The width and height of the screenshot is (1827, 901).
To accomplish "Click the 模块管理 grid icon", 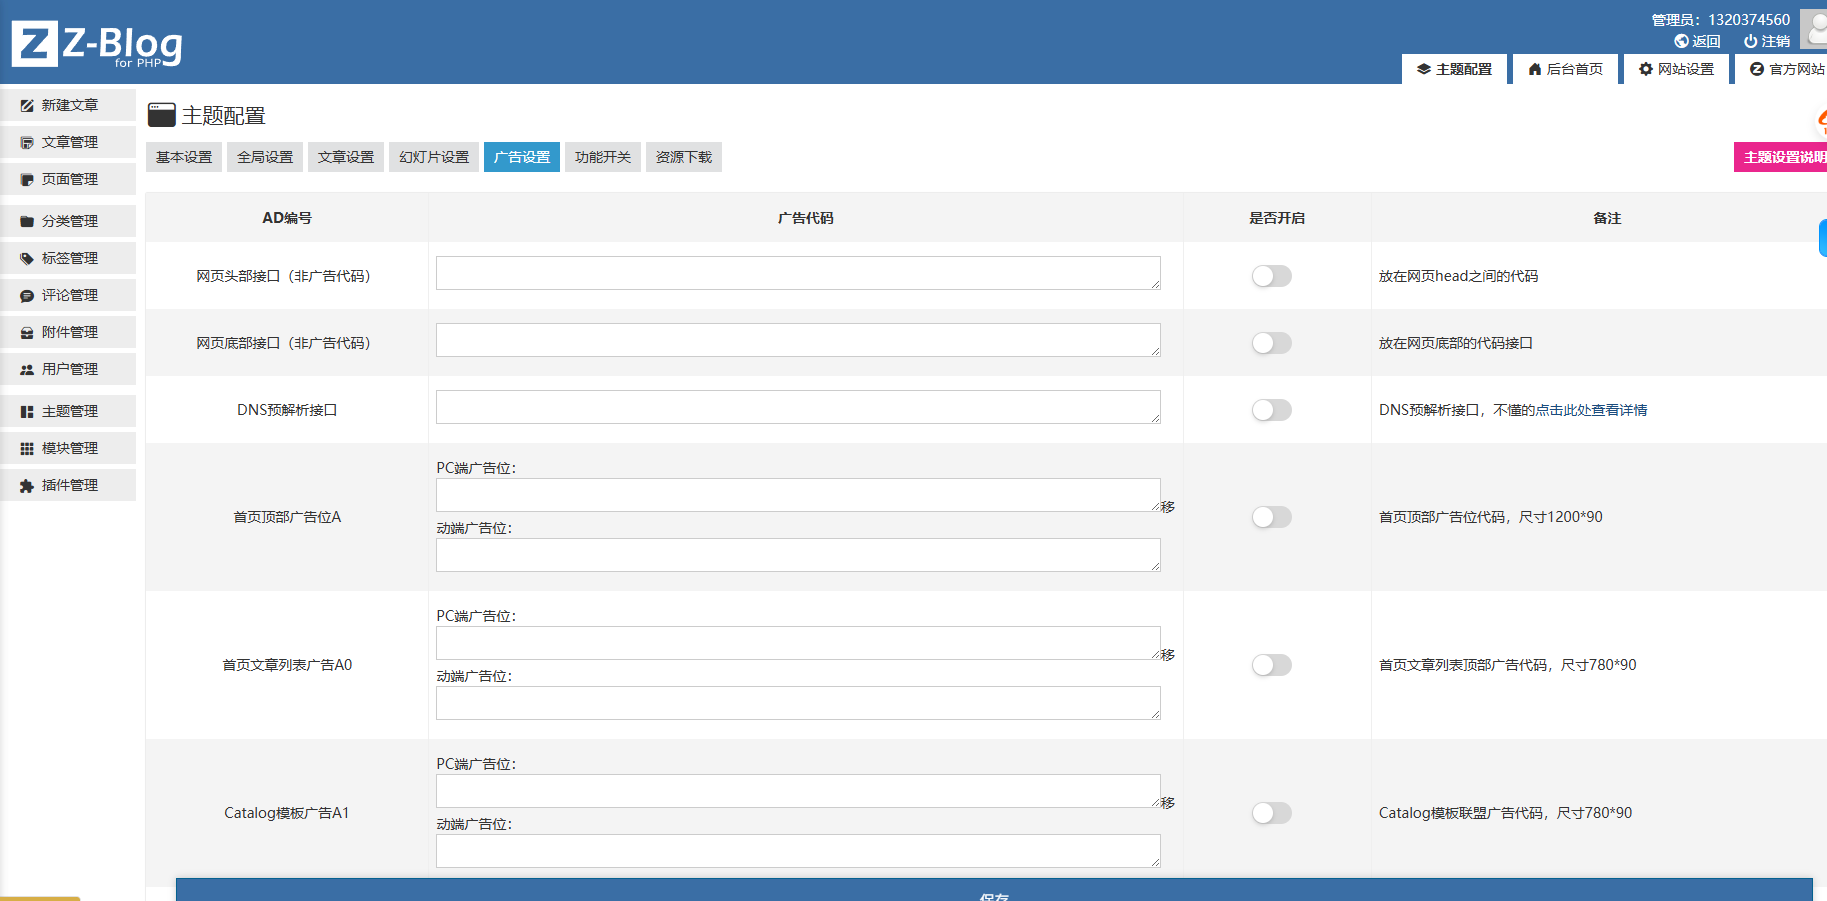I will (x=27, y=448).
